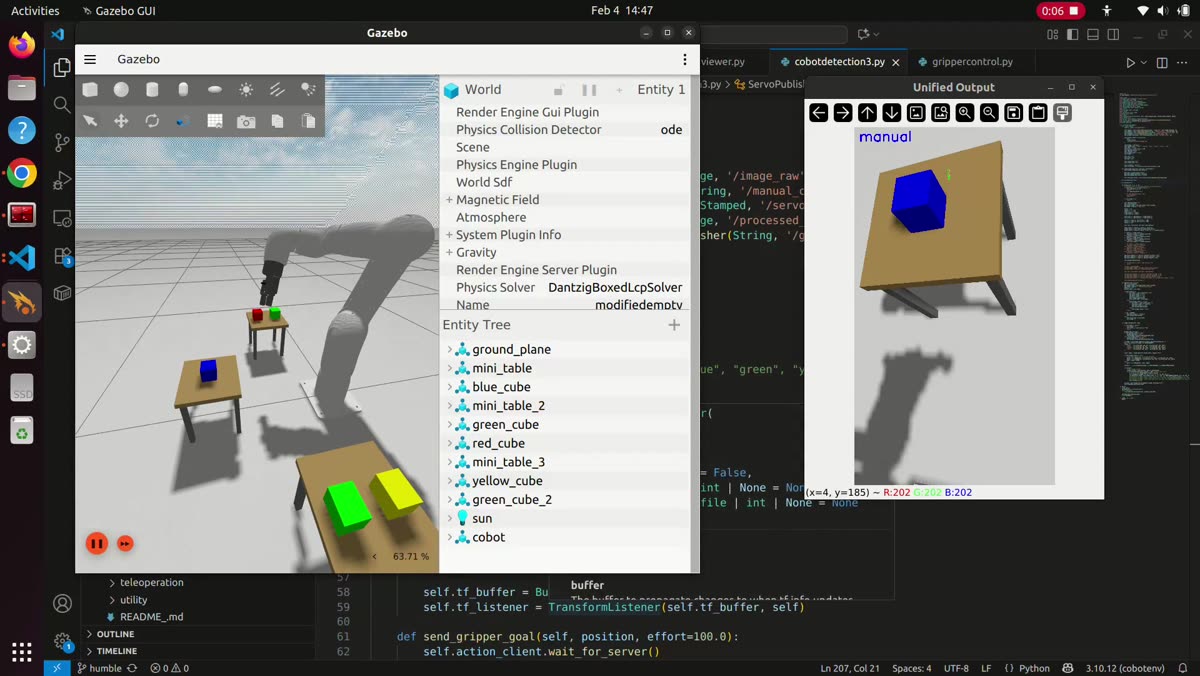The image size is (1200, 676).
Task: Toggle the World pause icon
Action: tap(589, 90)
